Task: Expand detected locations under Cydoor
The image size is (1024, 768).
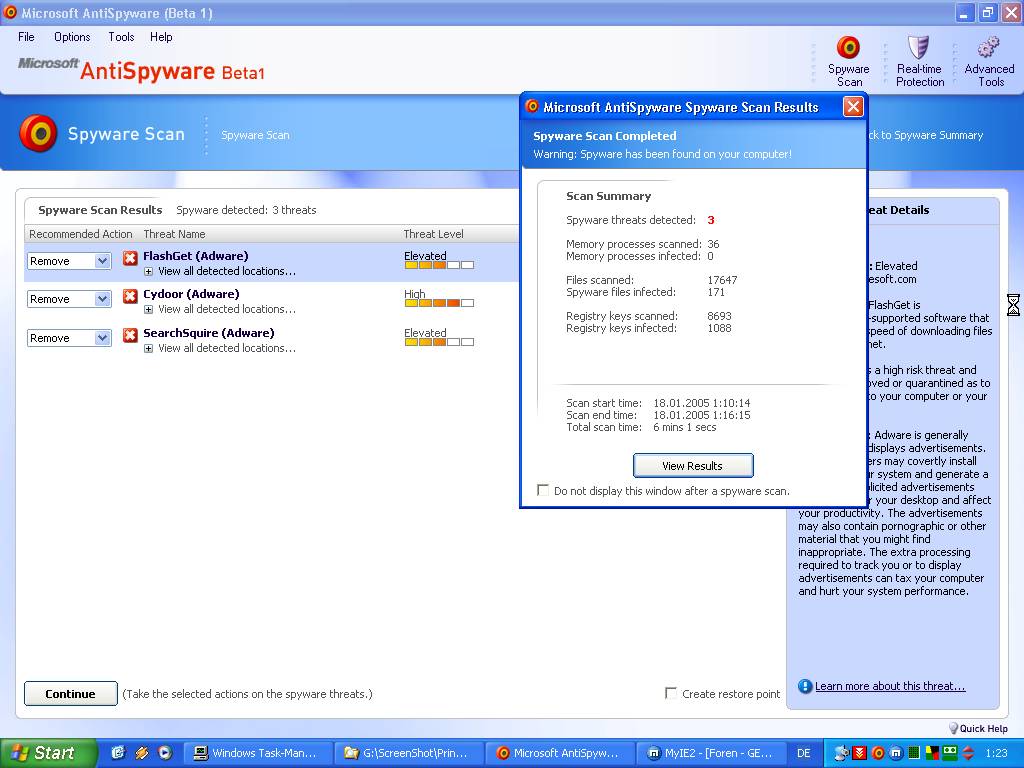Action: pos(148,310)
